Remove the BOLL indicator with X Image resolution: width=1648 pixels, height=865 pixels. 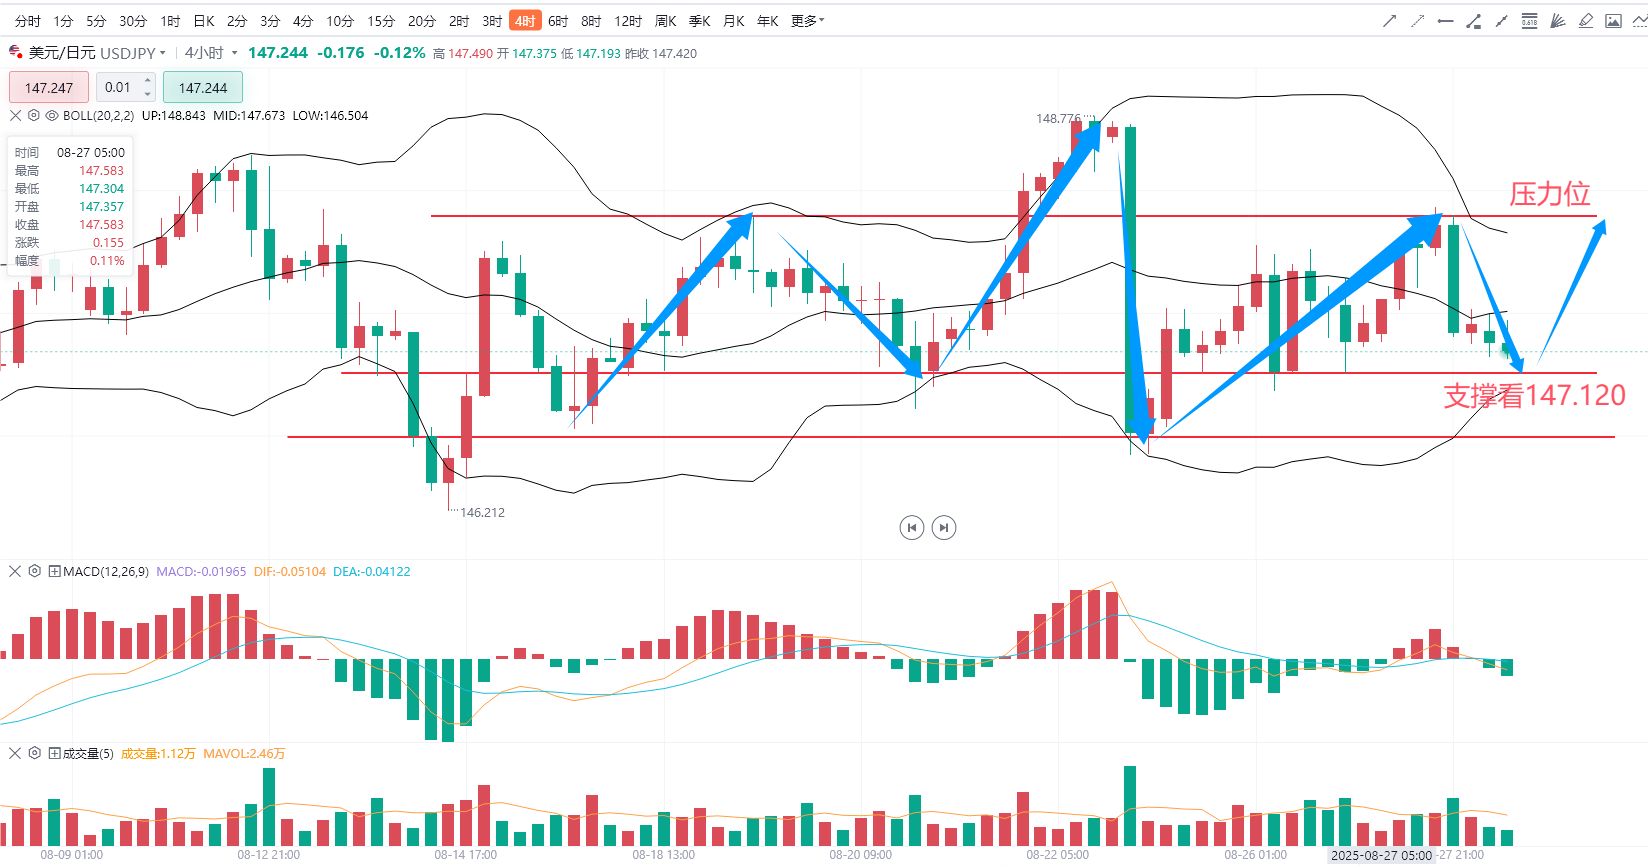15,116
